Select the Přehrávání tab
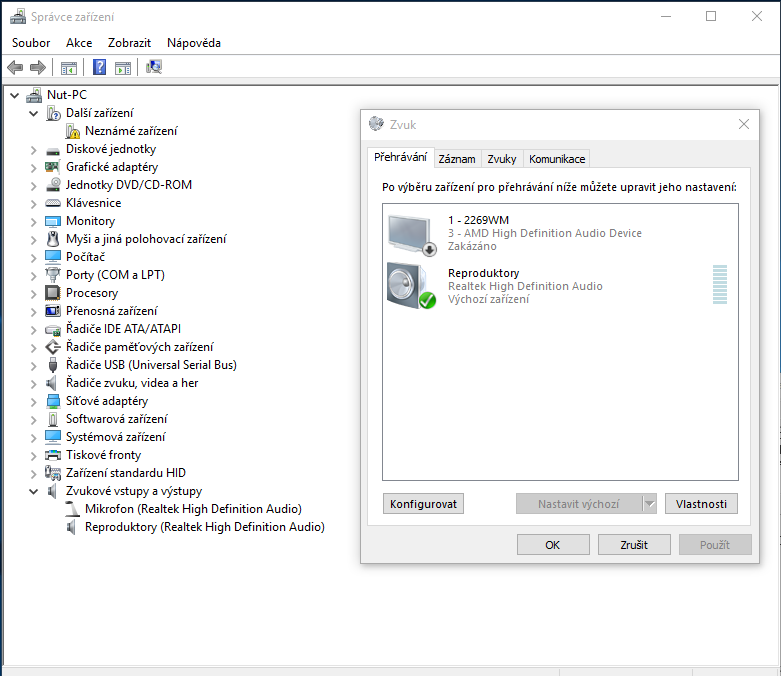The height and width of the screenshot is (676, 784). [400, 157]
